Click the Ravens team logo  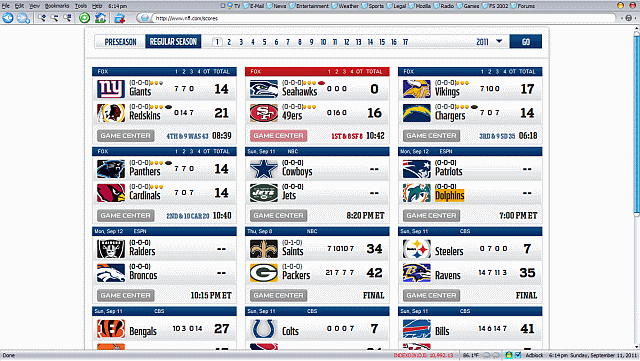pyautogui.click(x=416, y=273)
